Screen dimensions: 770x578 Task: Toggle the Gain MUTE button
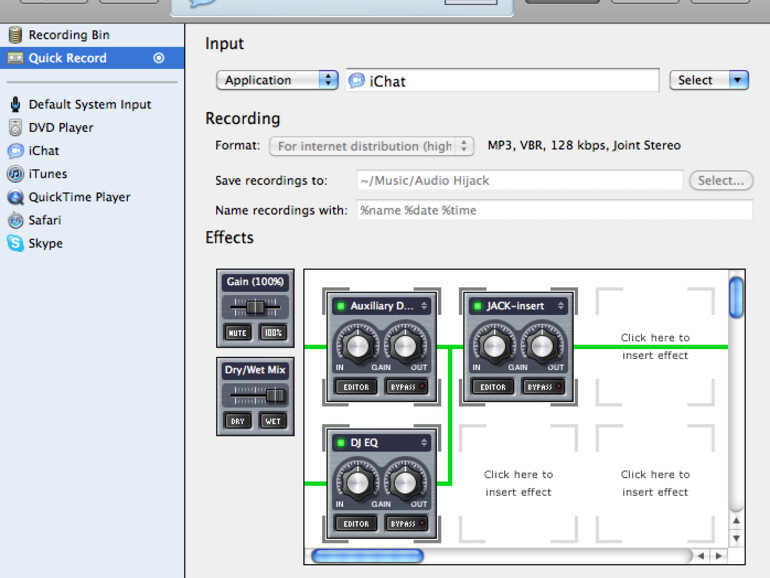[238, 332]
